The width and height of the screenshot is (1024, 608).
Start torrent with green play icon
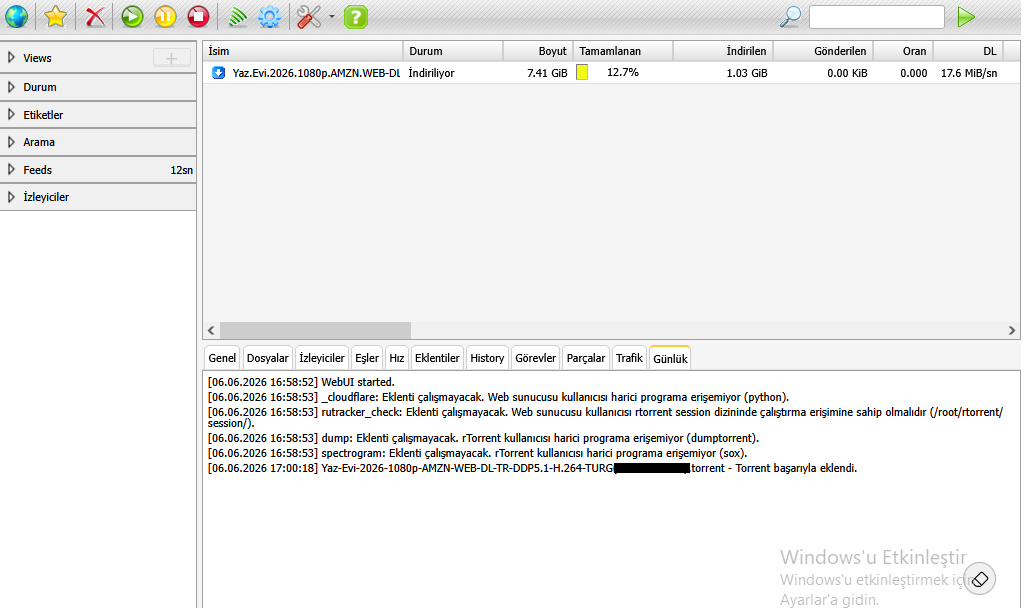tap(132, 16)
